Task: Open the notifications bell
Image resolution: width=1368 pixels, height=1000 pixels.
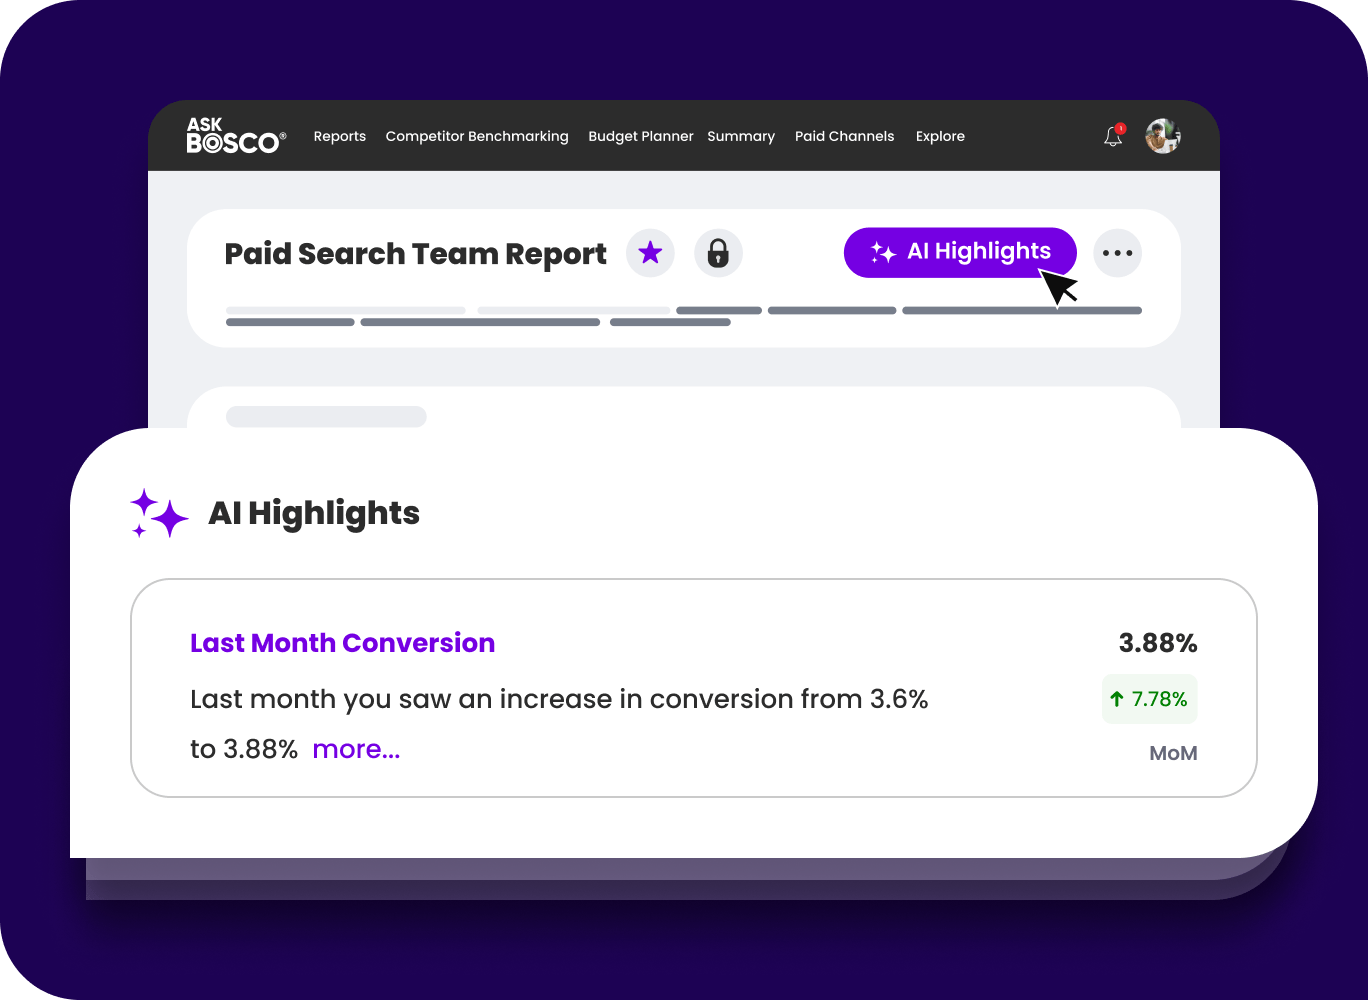Action: click(1113, 137)
